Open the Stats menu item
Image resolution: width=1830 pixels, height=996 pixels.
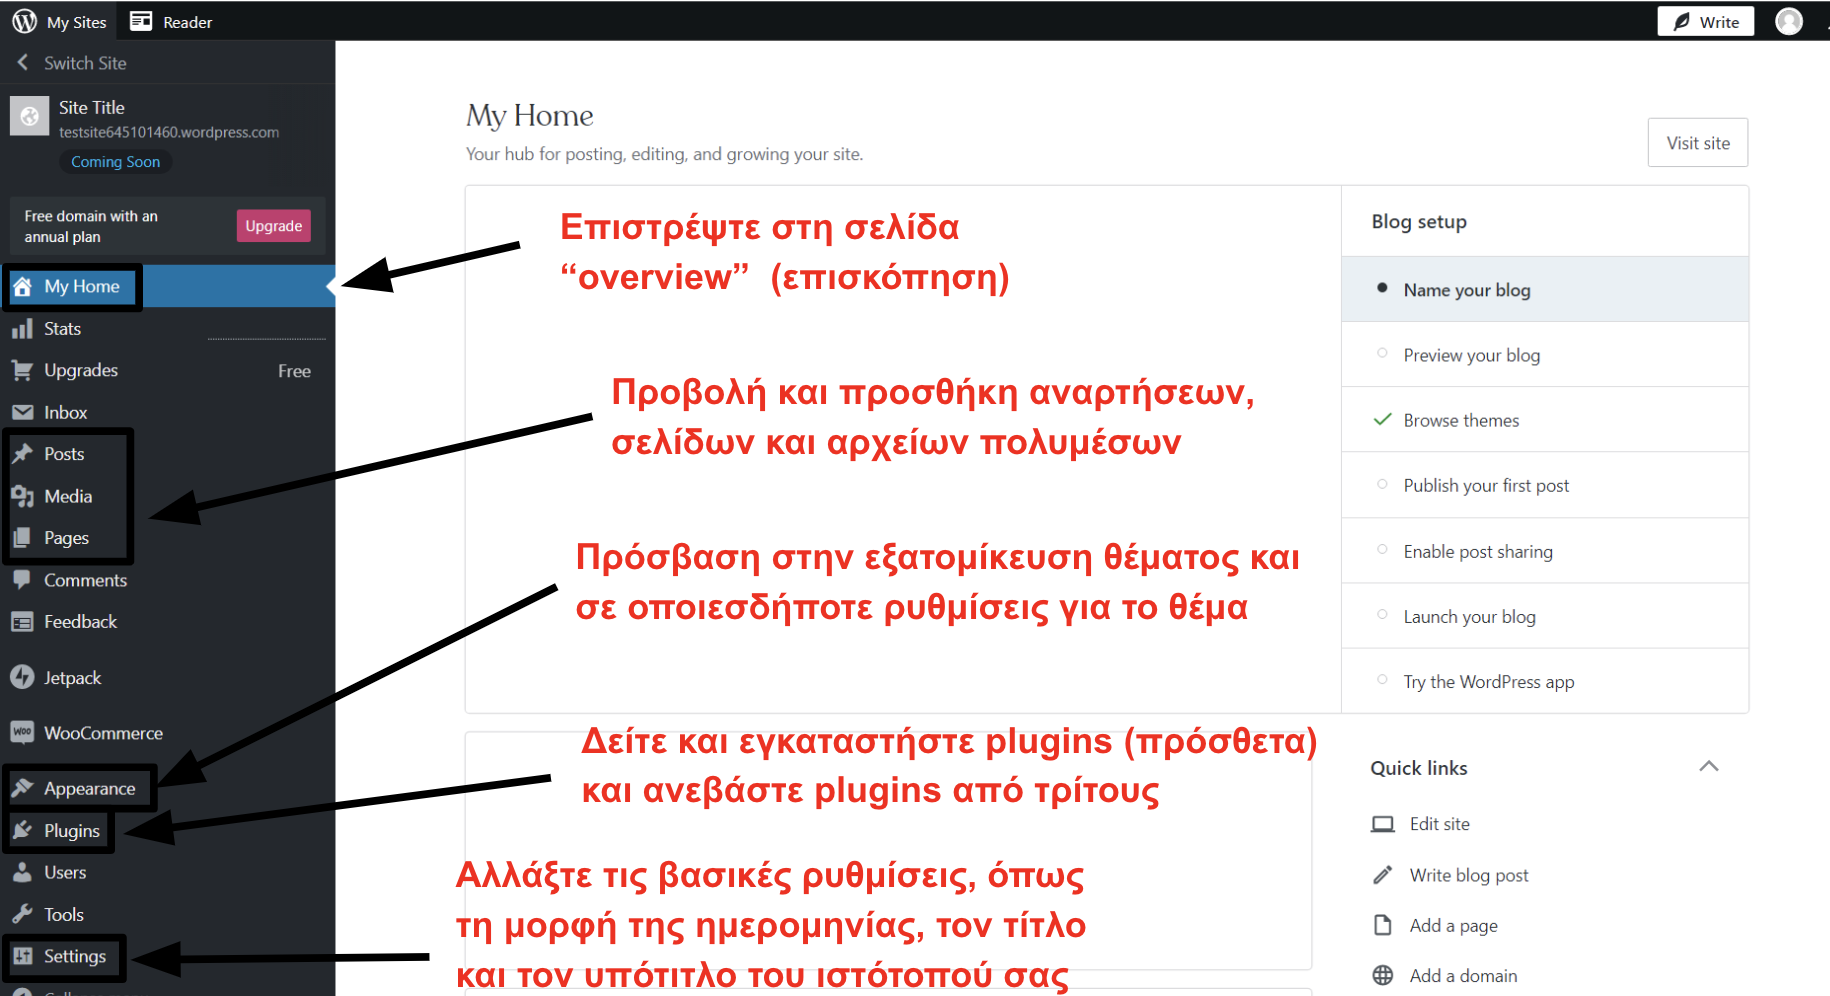point(168,329)
